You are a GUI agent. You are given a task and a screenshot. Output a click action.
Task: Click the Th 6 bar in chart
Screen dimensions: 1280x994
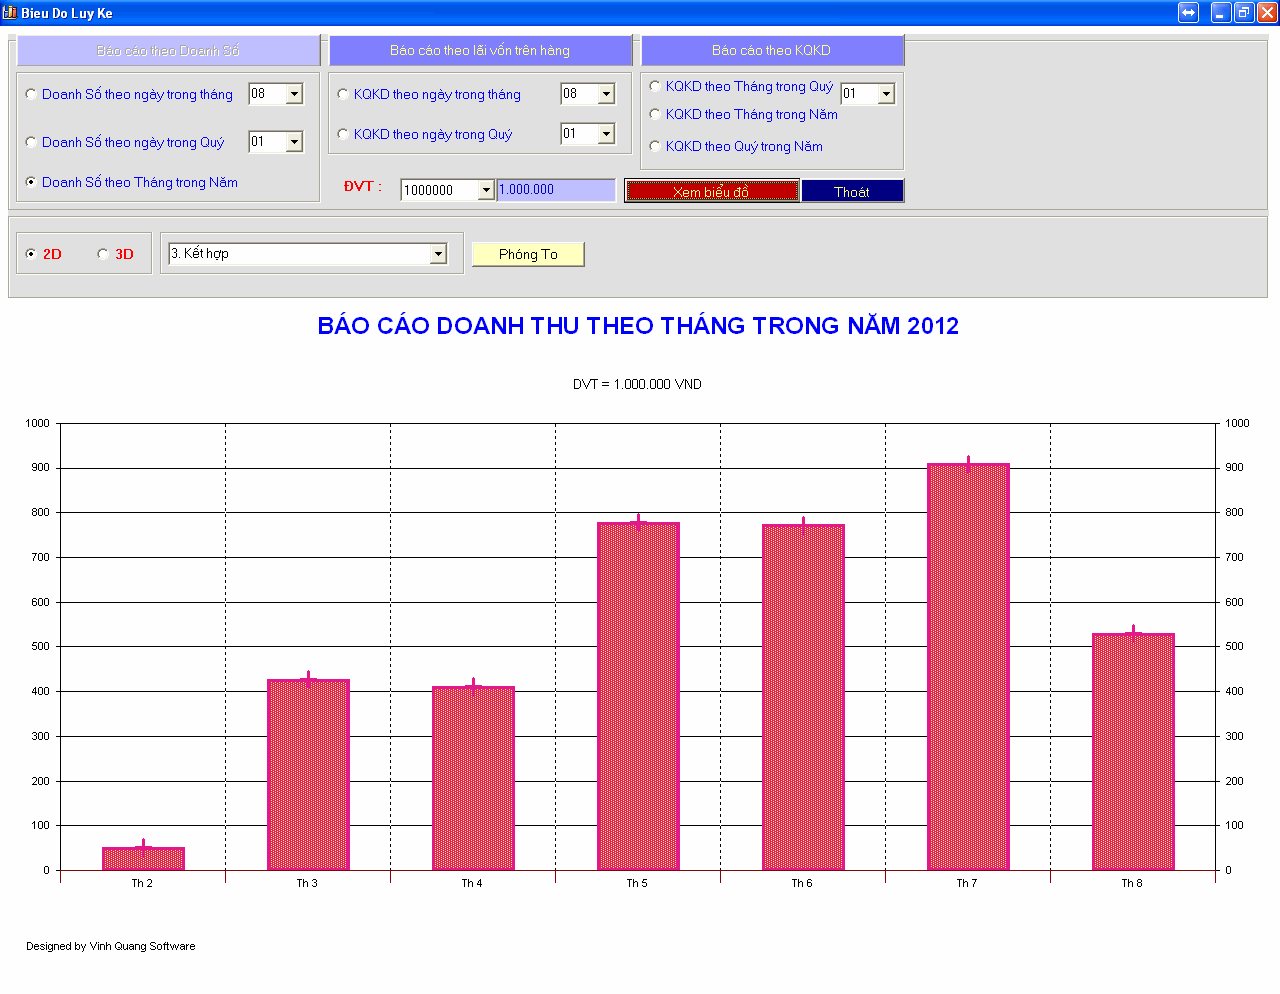(803, 697)
